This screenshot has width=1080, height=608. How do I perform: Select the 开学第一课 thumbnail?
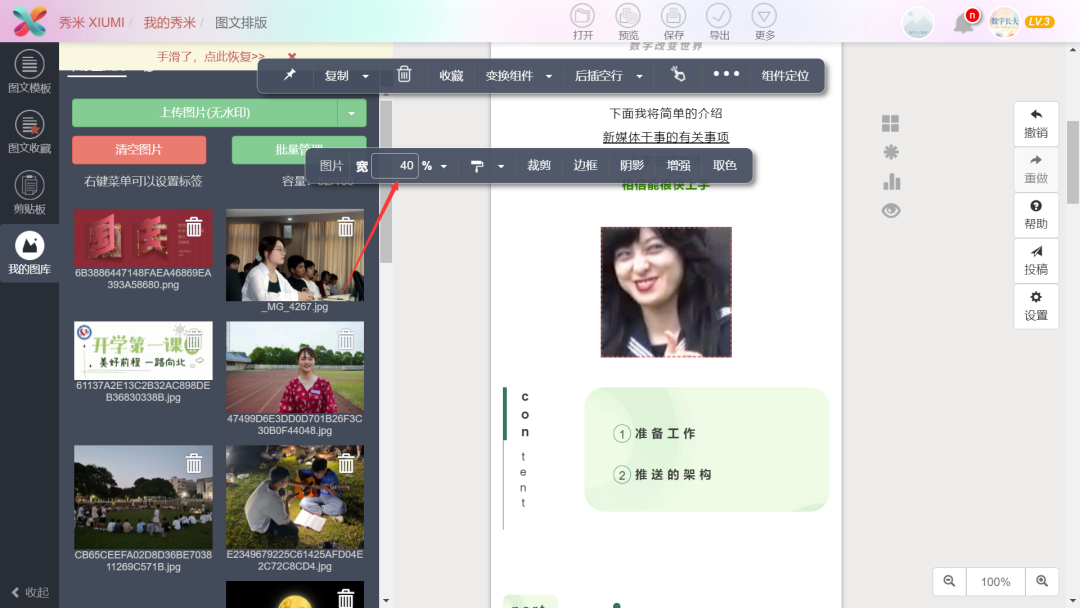143,350
